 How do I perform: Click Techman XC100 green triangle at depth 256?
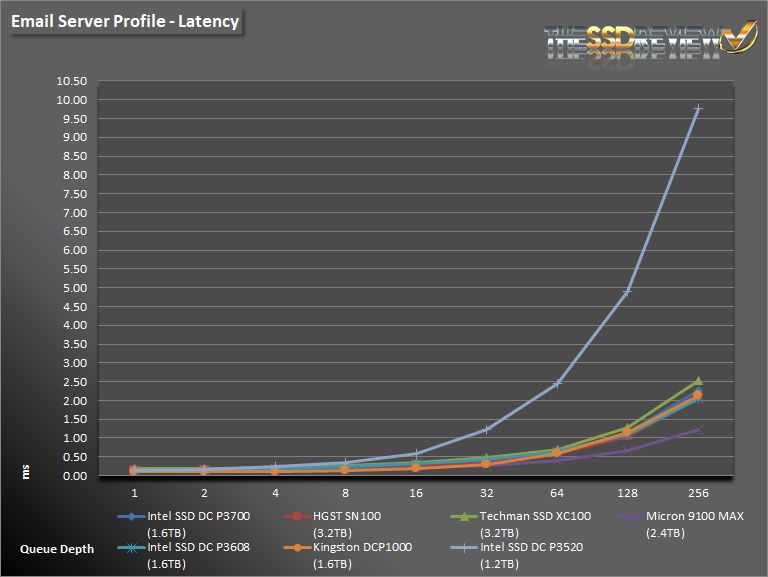click(698, 381)
